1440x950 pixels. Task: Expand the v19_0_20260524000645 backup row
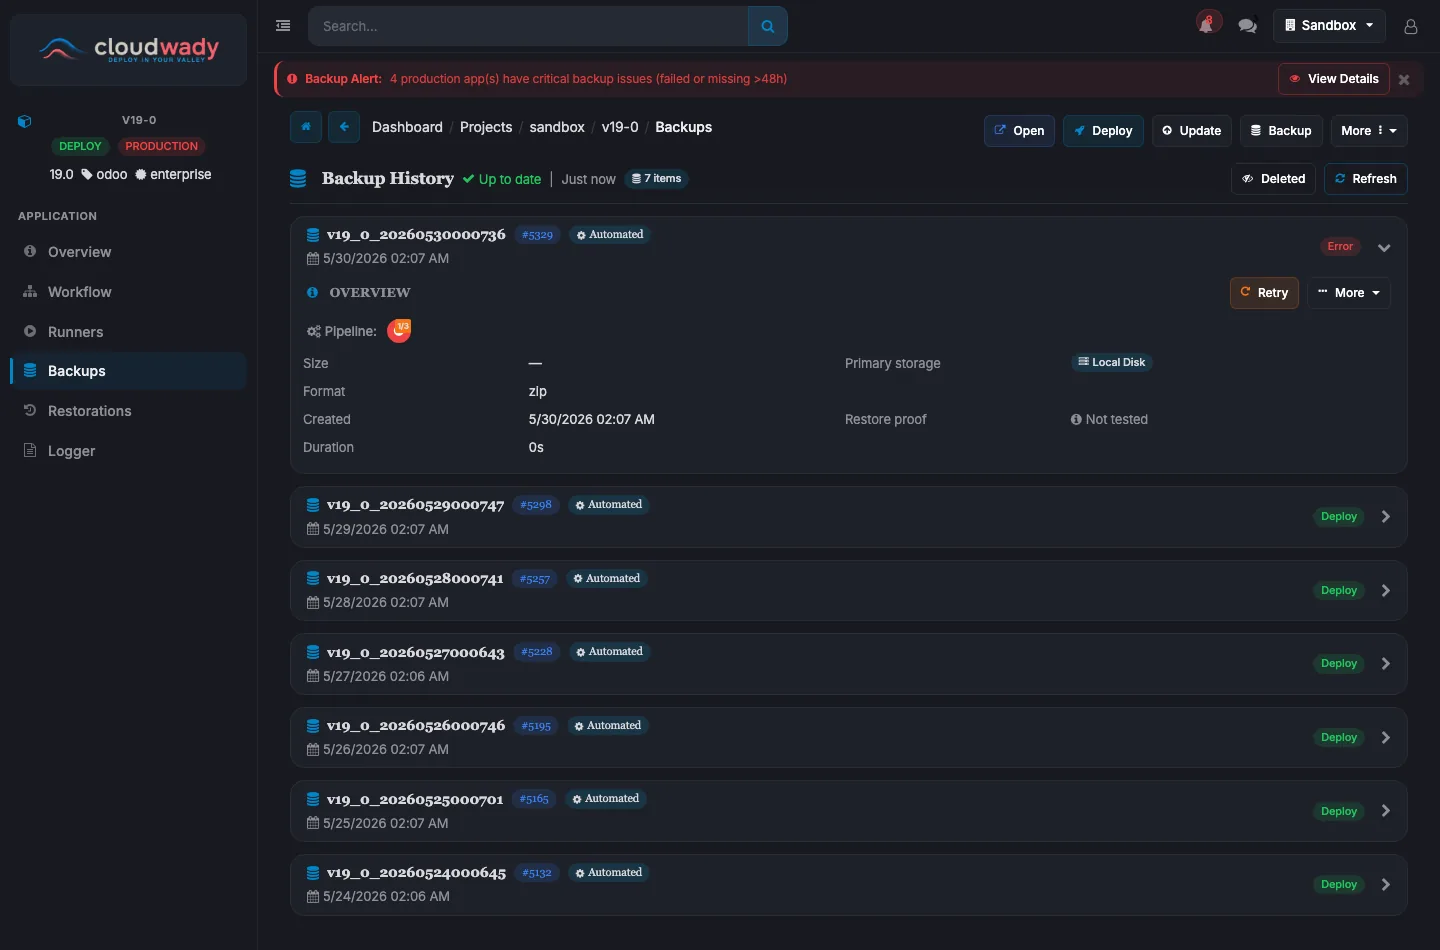1385,885
